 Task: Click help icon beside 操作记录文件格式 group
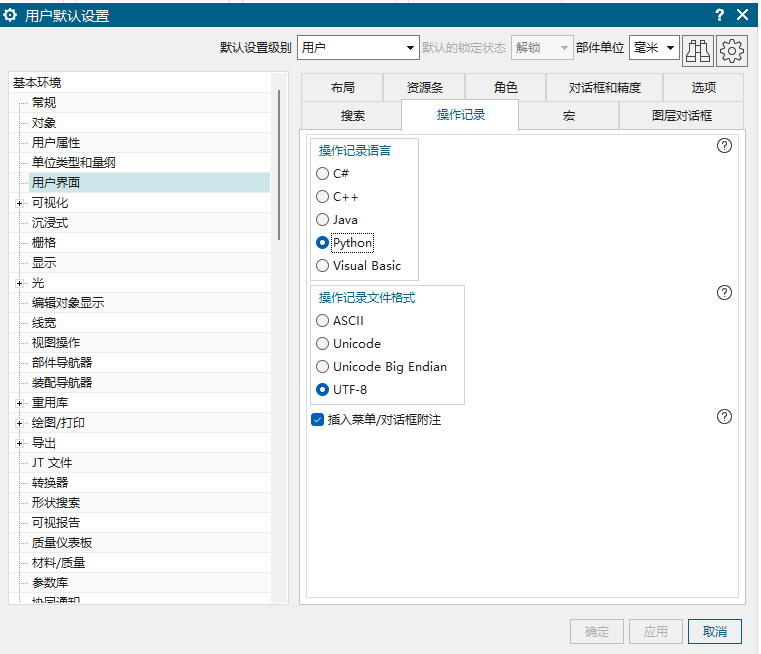[725, 293]
